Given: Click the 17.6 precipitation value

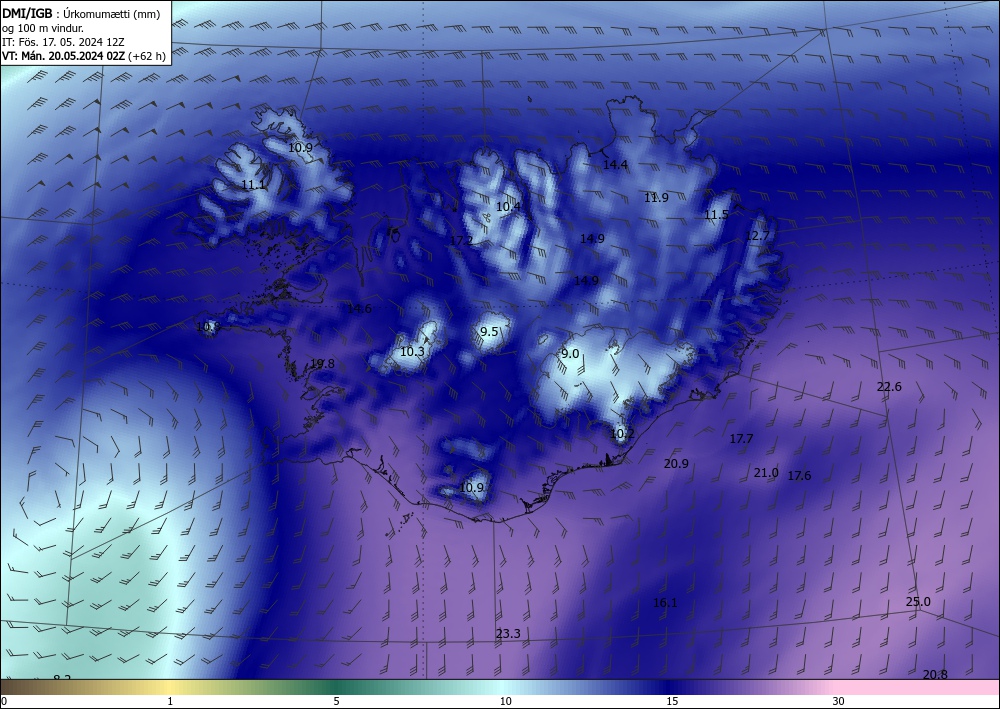Looking at the screenshot, I should tap(799, 476).
